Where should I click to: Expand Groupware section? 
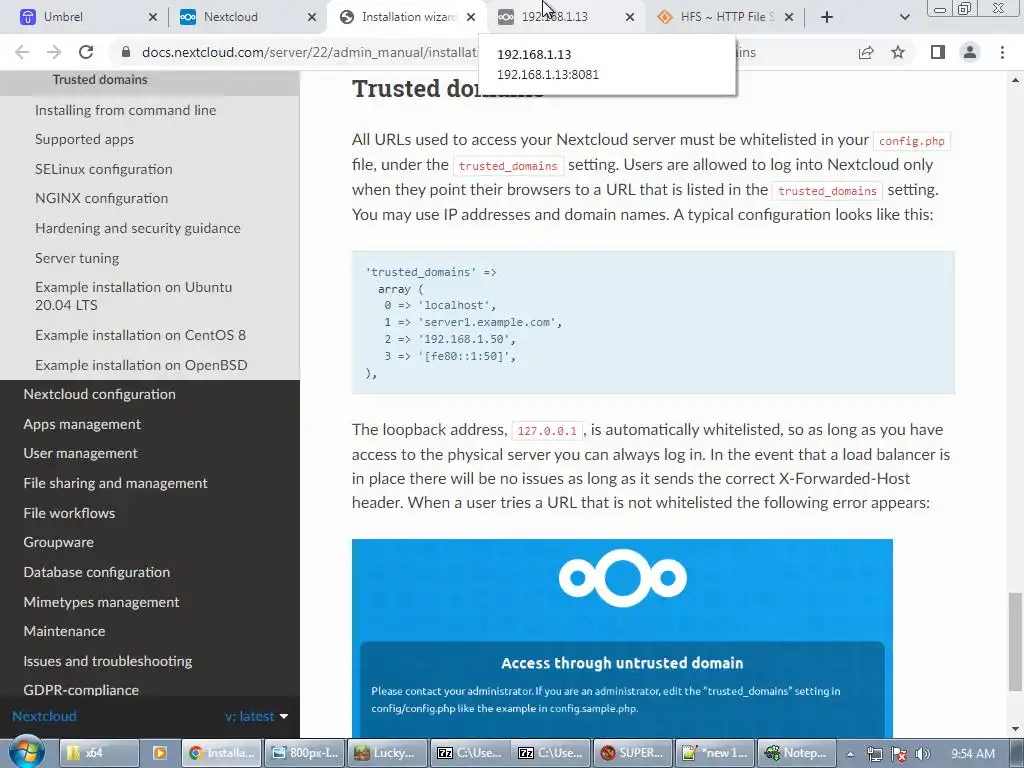pos(59,543)
